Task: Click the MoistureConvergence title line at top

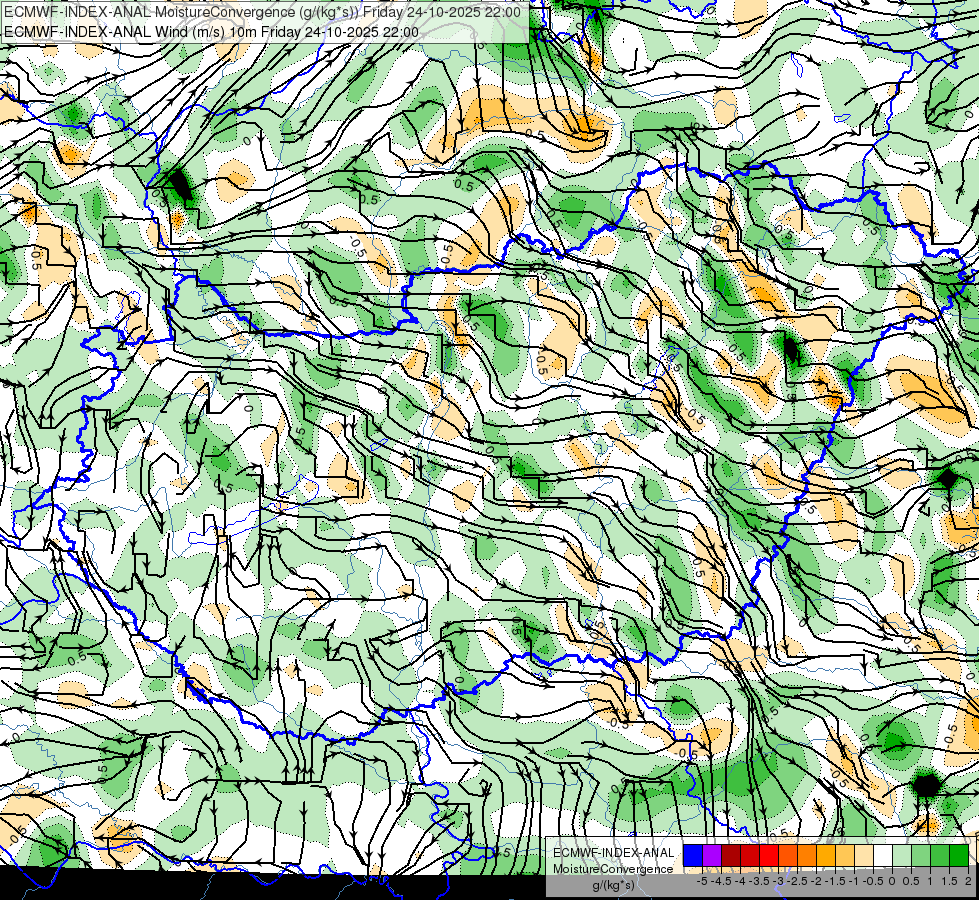Action: [262, 12]
